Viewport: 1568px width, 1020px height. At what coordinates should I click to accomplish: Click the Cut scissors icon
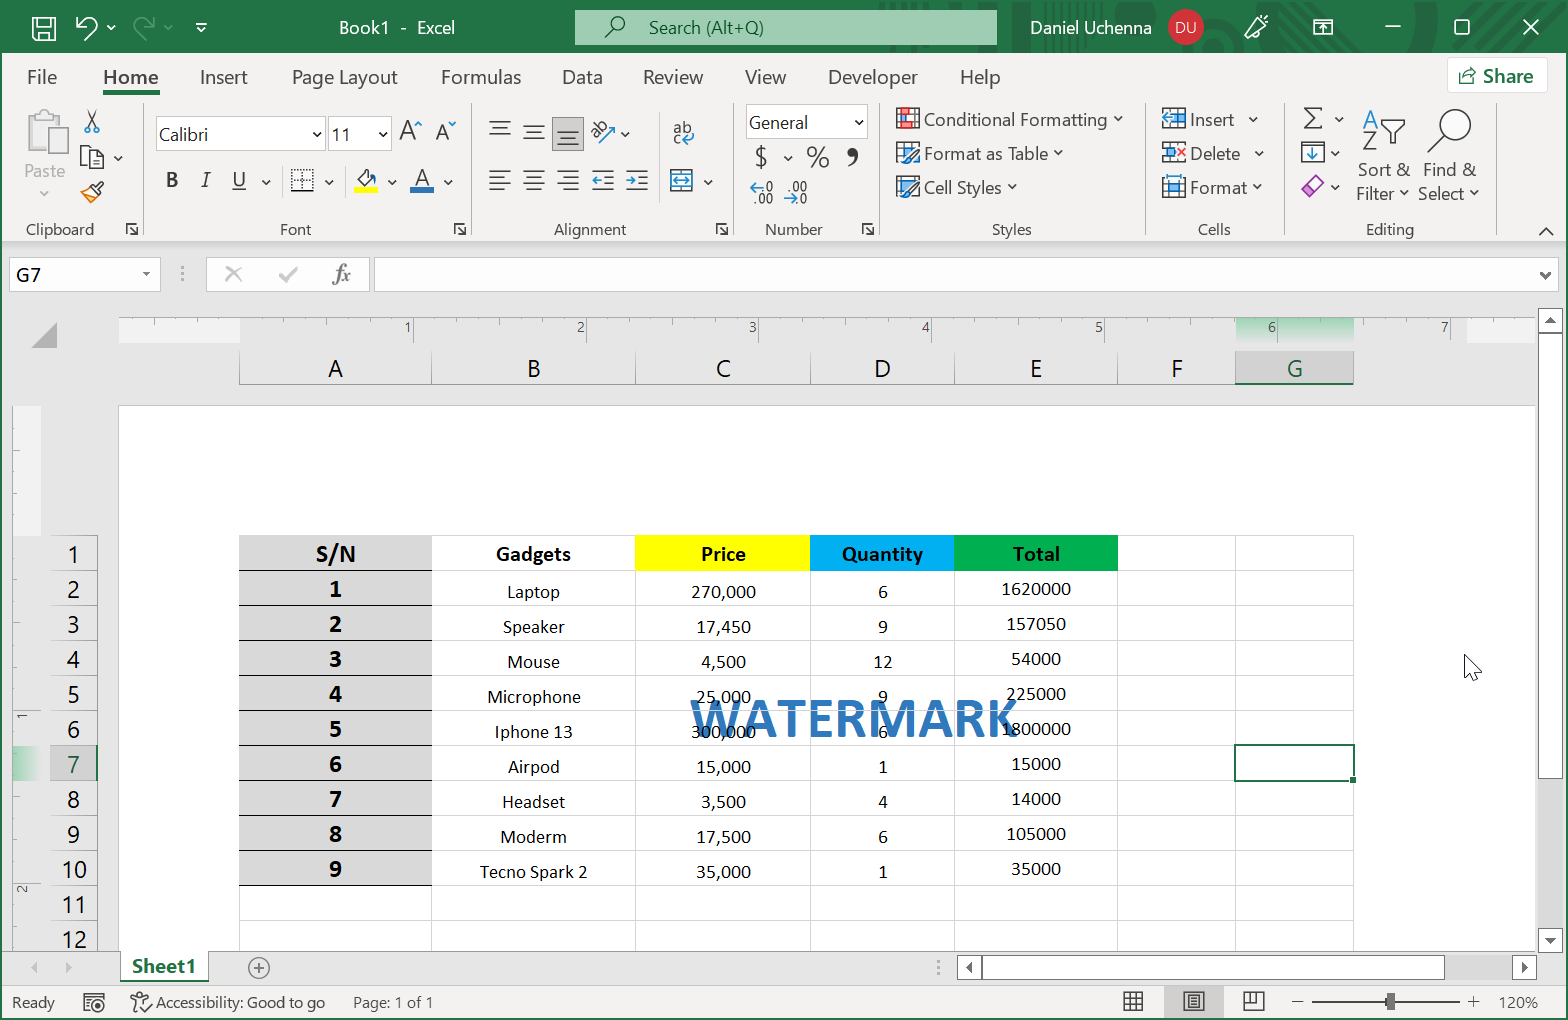click(92, 122)
